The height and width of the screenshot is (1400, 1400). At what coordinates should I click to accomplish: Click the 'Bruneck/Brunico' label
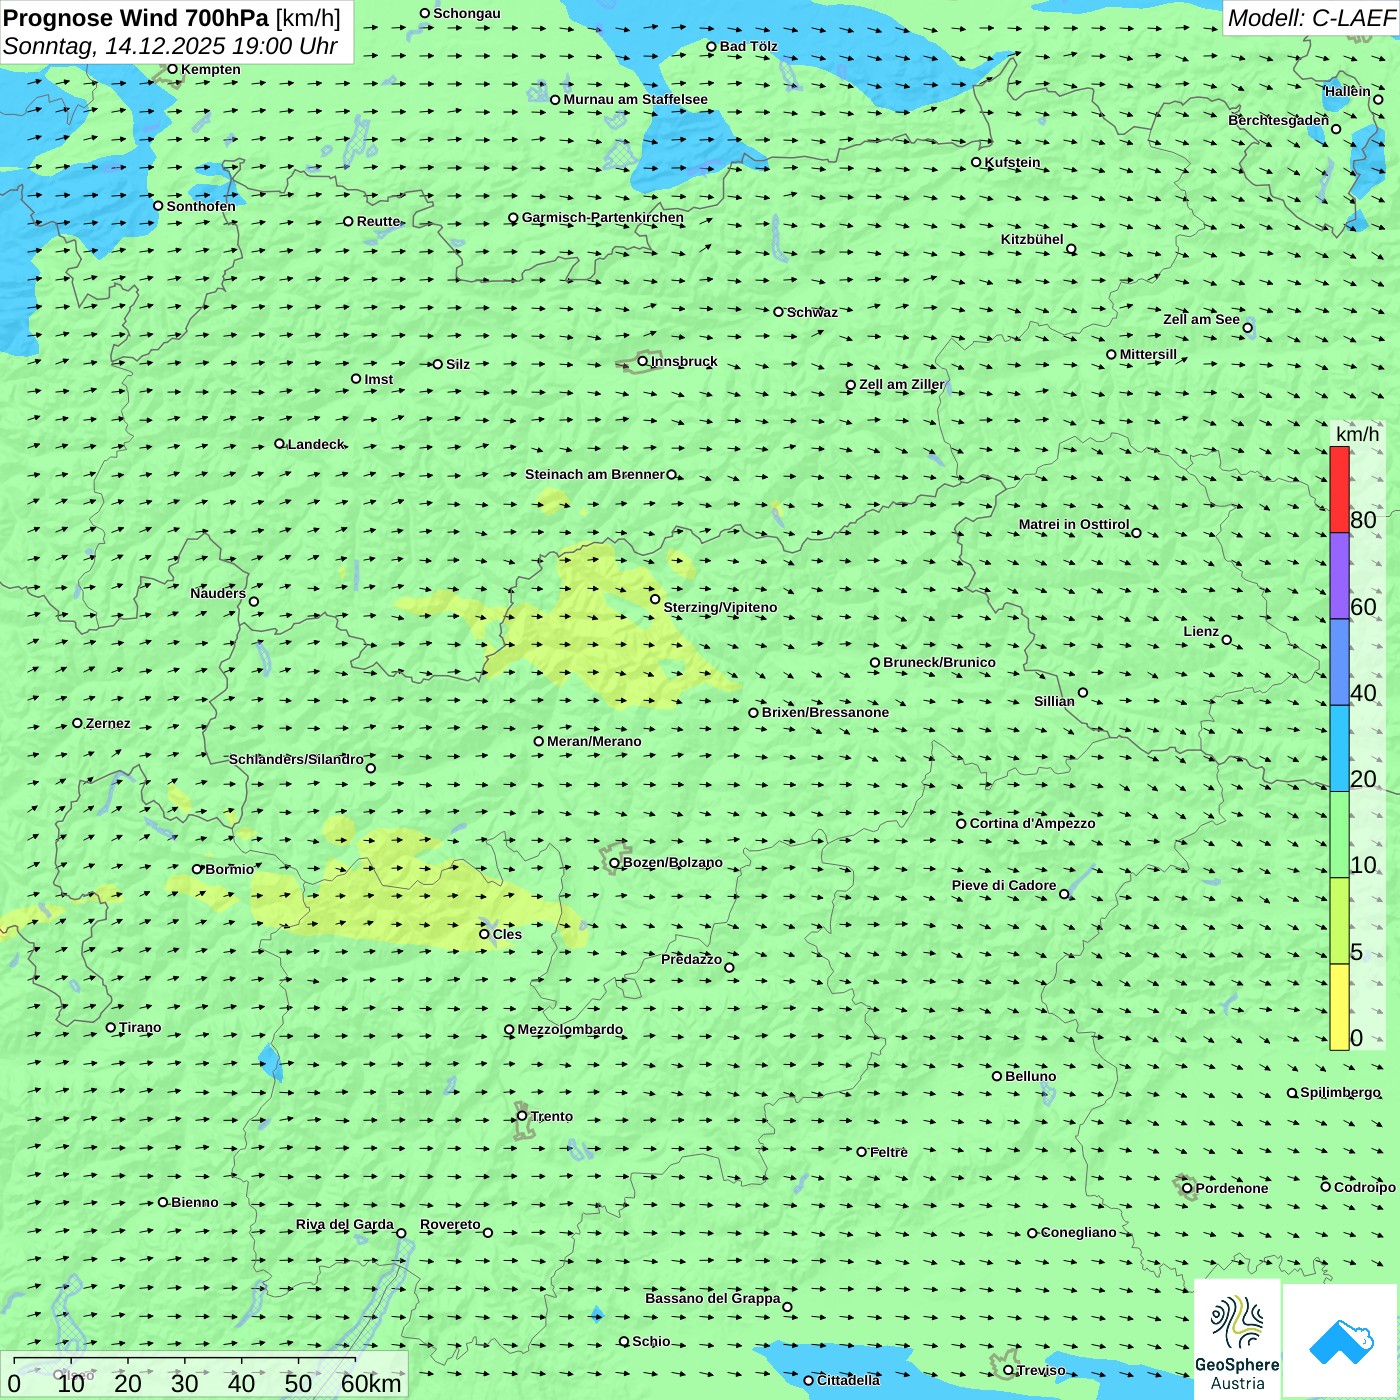point(939,662)
